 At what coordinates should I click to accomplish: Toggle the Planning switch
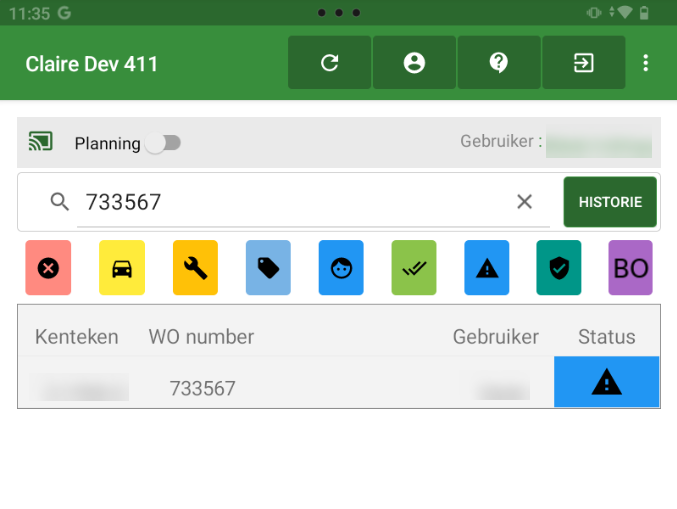(163, 143)
